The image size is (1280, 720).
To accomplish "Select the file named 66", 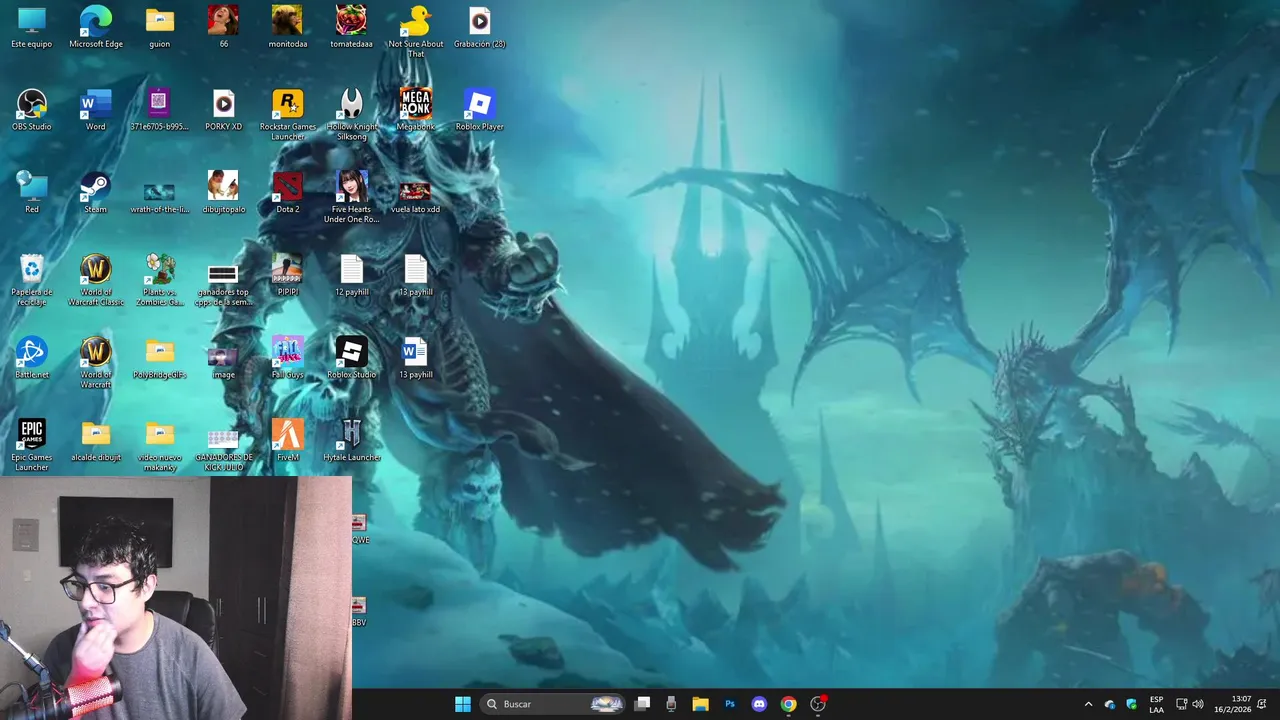I will coord(223,27).
